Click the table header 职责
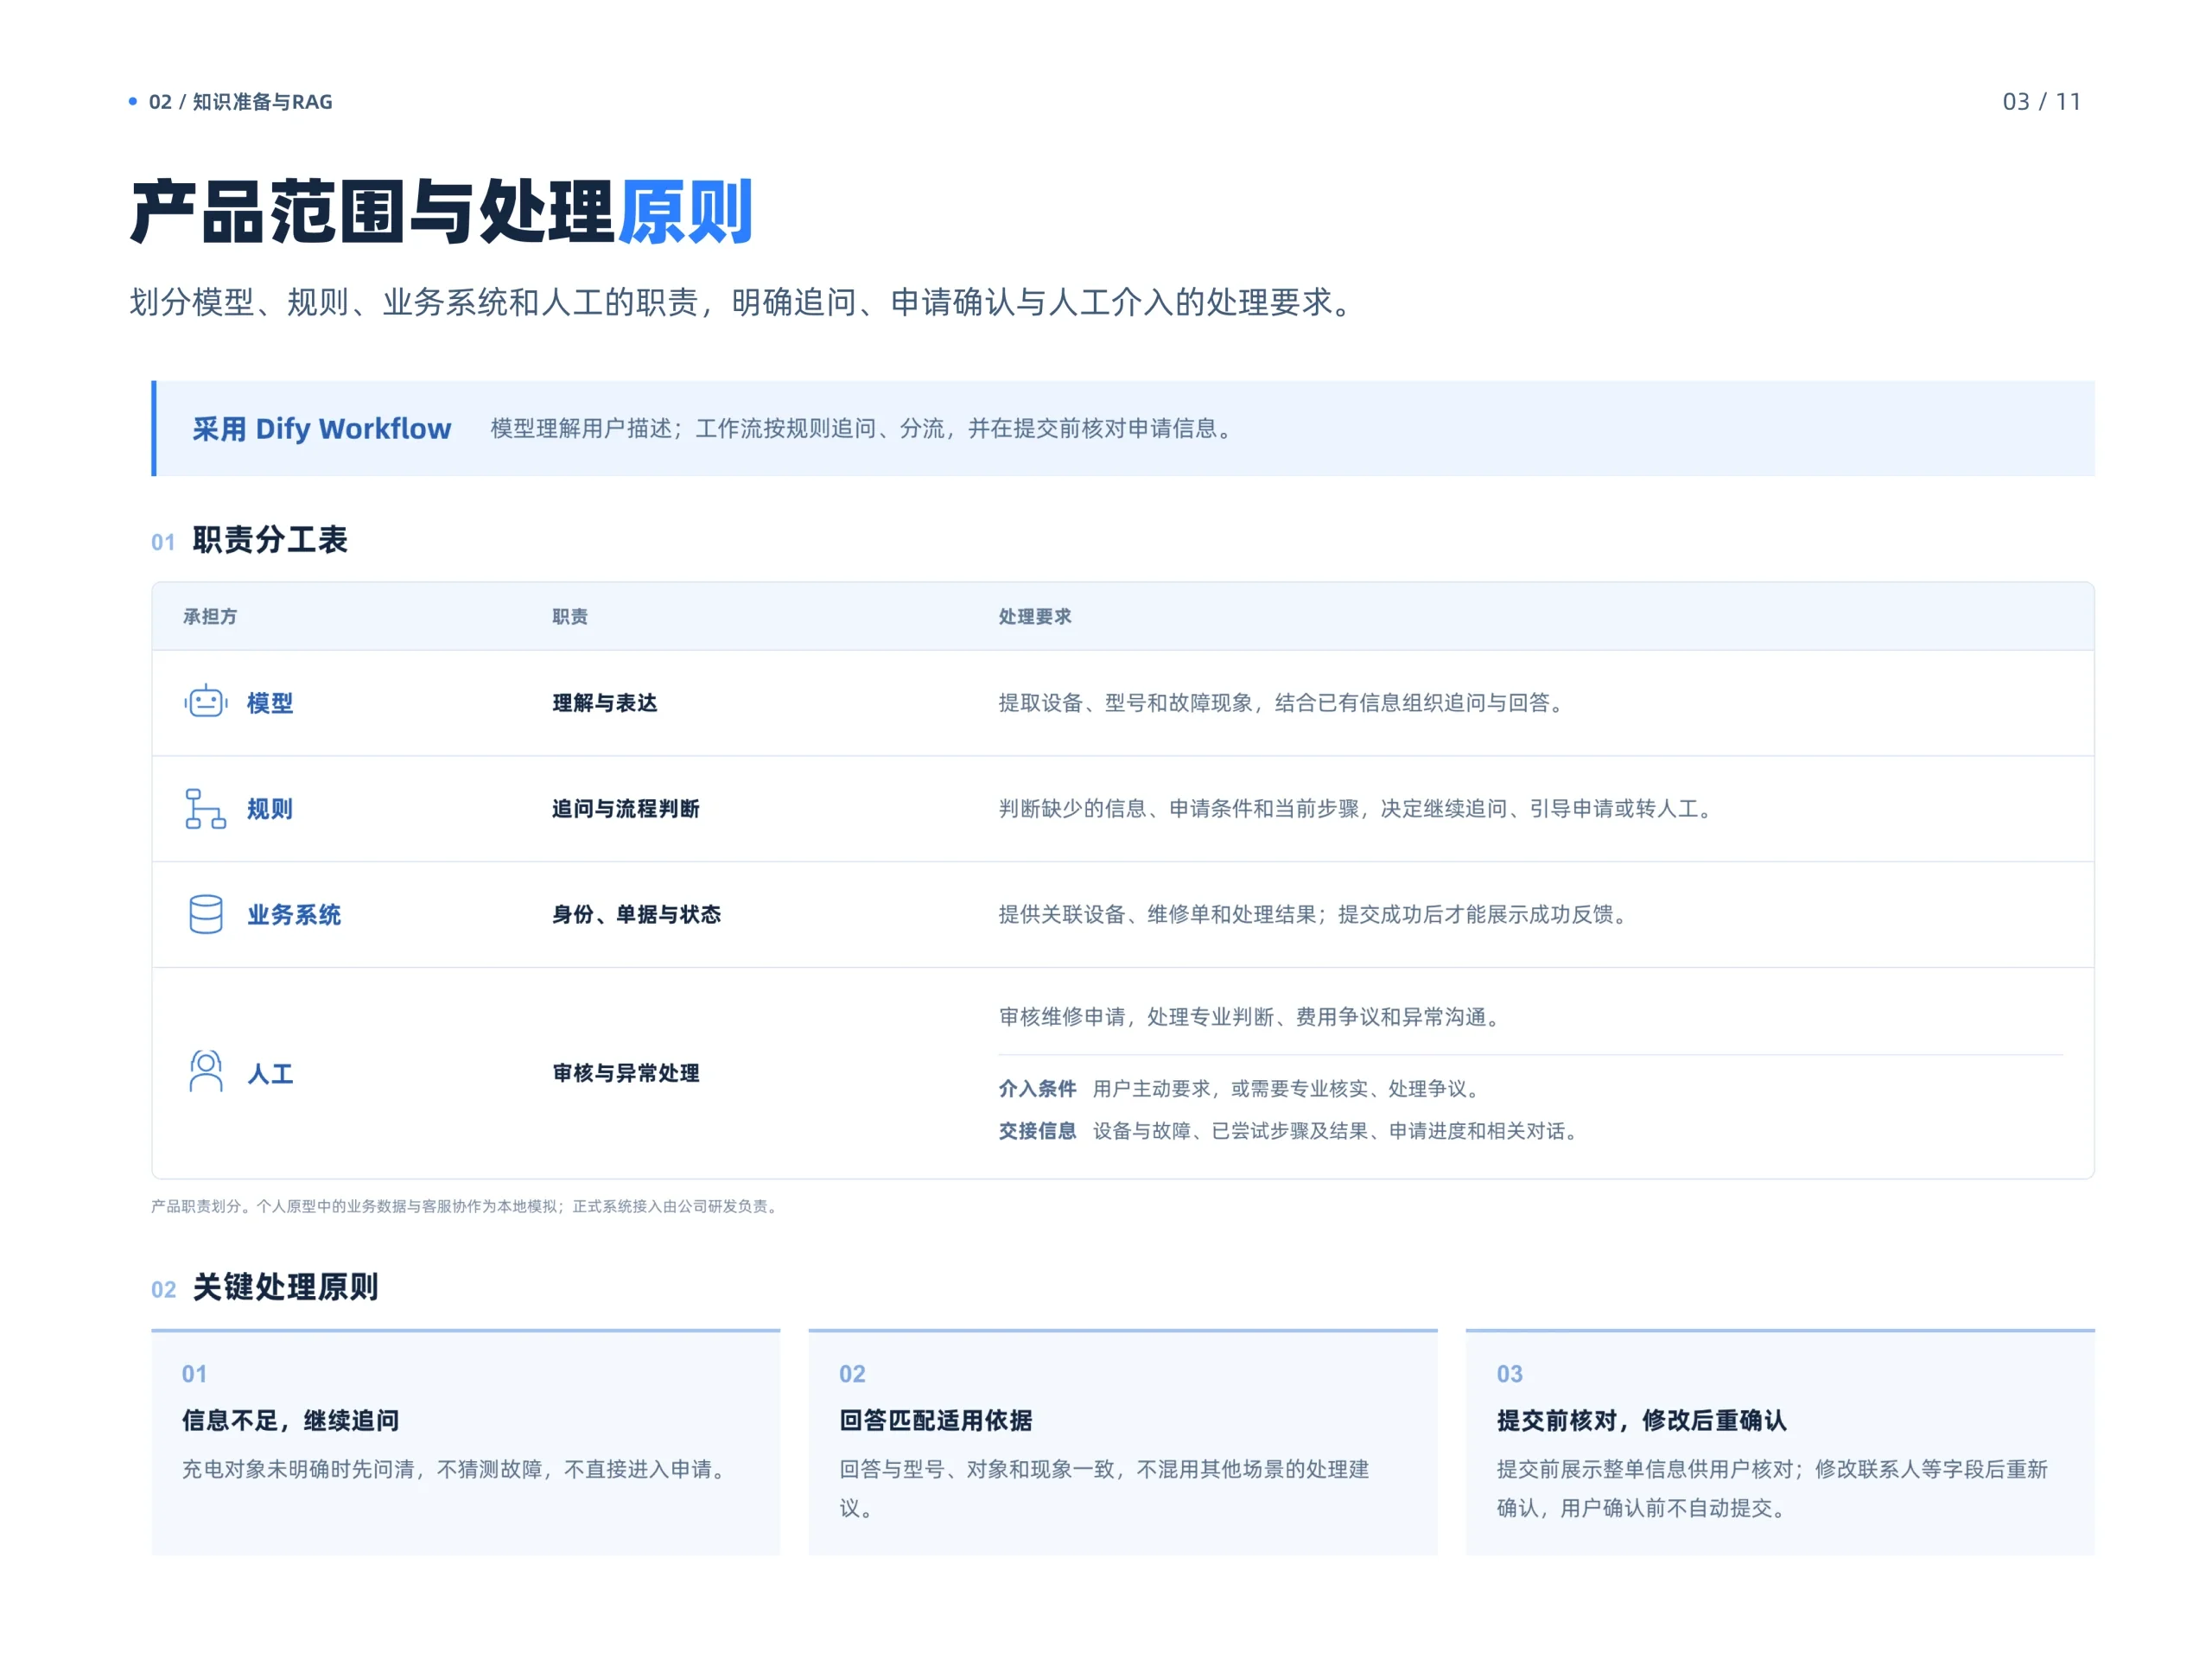2212x1659 pixels. point(570,617)
